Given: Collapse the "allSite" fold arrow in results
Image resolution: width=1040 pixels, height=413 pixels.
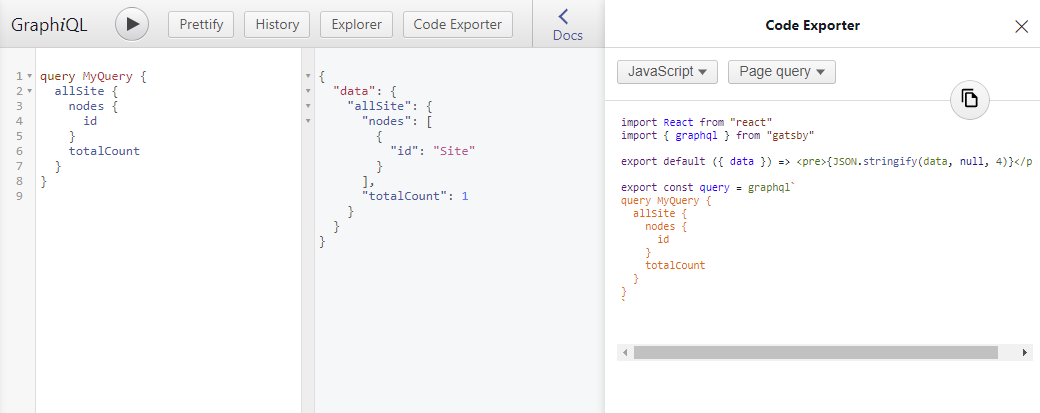Looking at the screenshot, I should [x=308, y=106].
